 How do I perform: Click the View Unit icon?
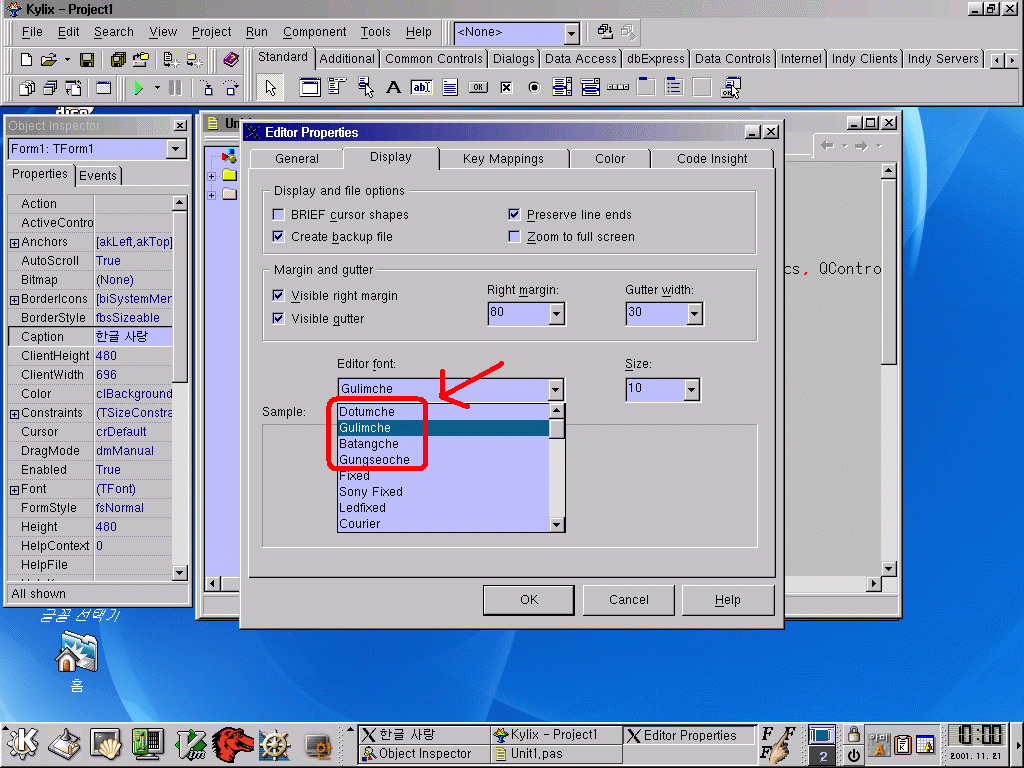coord(27,88)
